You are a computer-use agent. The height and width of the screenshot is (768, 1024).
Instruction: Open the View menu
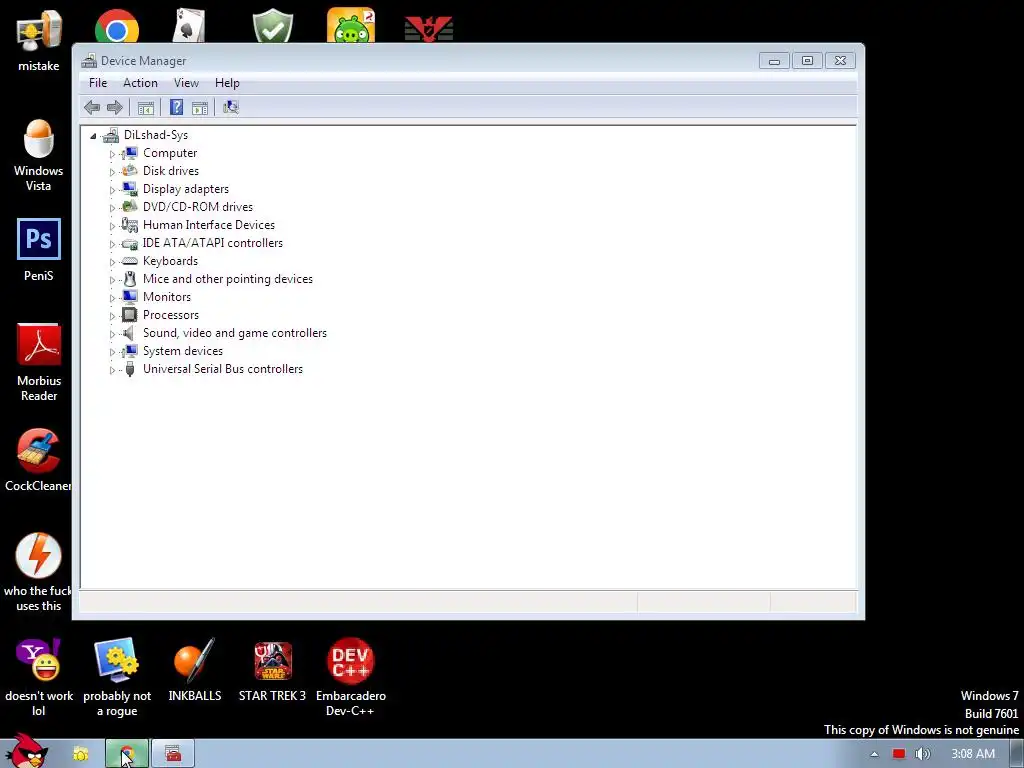(x=186, y=83)
